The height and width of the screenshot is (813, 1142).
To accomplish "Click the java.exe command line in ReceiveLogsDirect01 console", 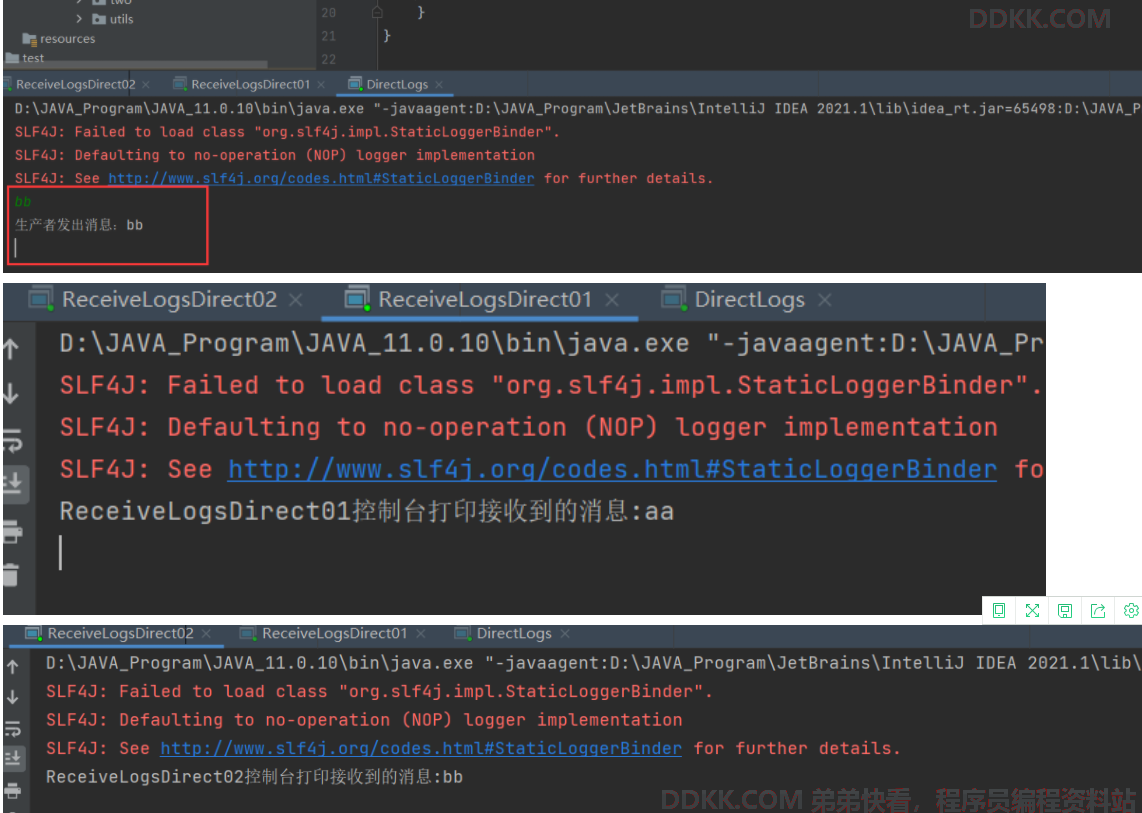I will pos(551,343).
